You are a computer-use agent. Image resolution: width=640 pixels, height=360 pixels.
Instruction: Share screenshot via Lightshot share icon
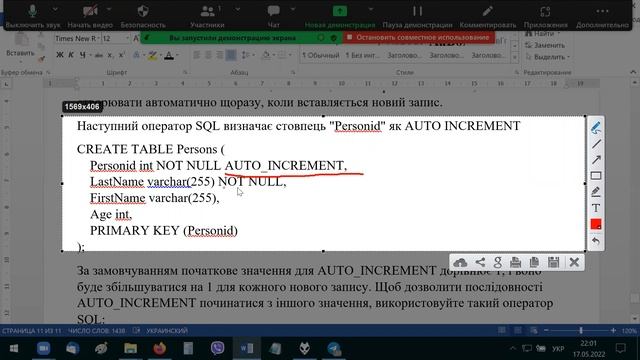coord(480,262)
